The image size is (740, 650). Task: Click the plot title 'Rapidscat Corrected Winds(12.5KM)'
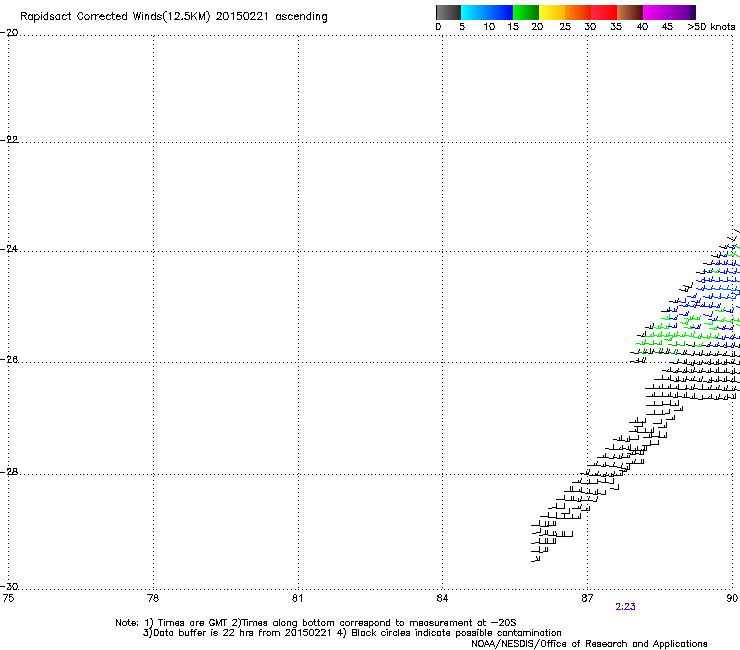115,17
